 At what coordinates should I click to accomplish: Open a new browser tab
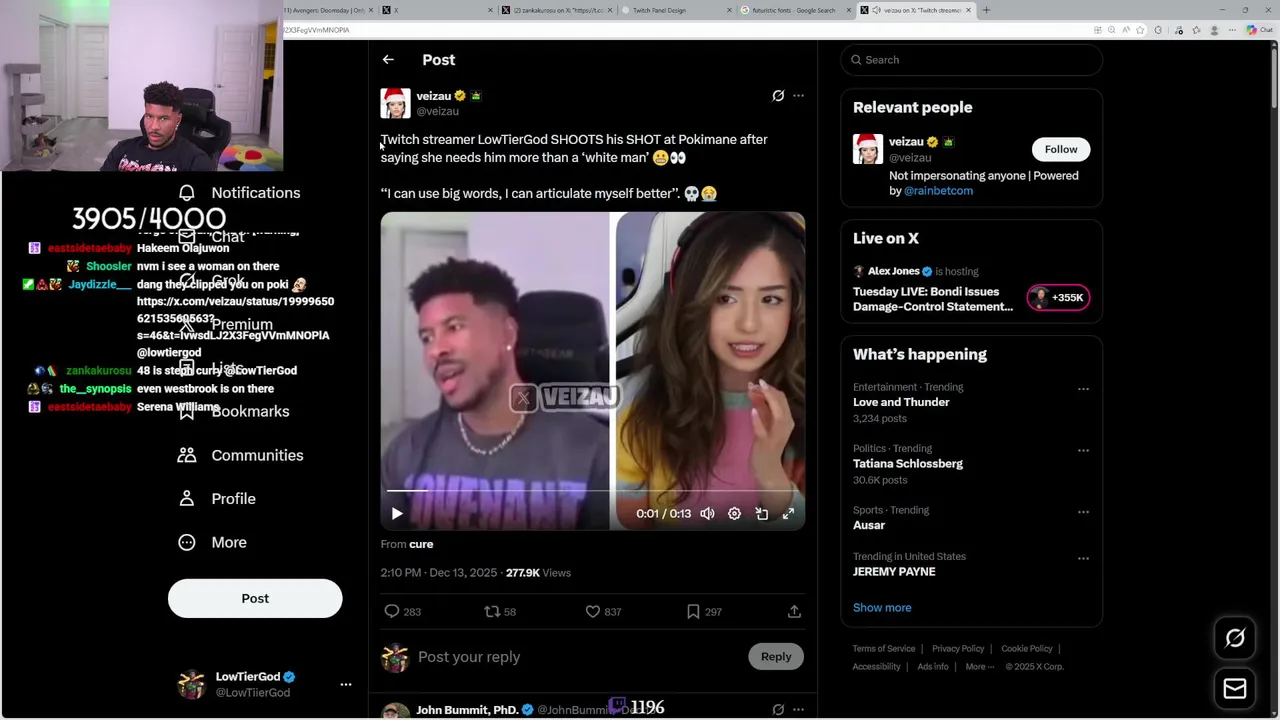tap(986, 10)
